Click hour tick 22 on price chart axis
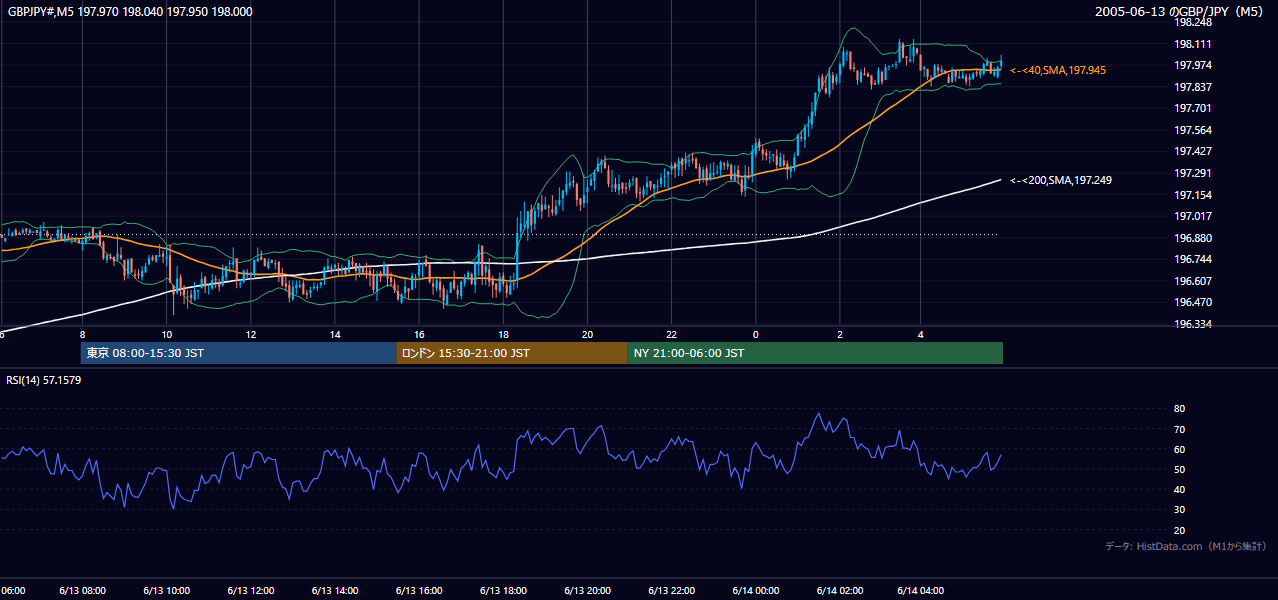The height and width of the screenshot is (600, 1278). [672, 335]
